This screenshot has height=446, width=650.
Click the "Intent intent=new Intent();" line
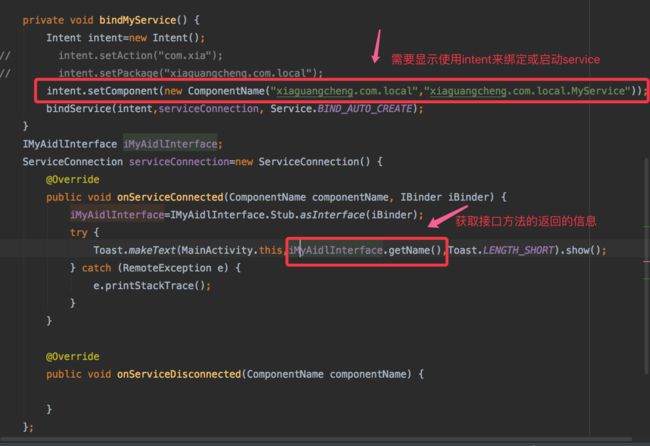click(x=126, y=38)
